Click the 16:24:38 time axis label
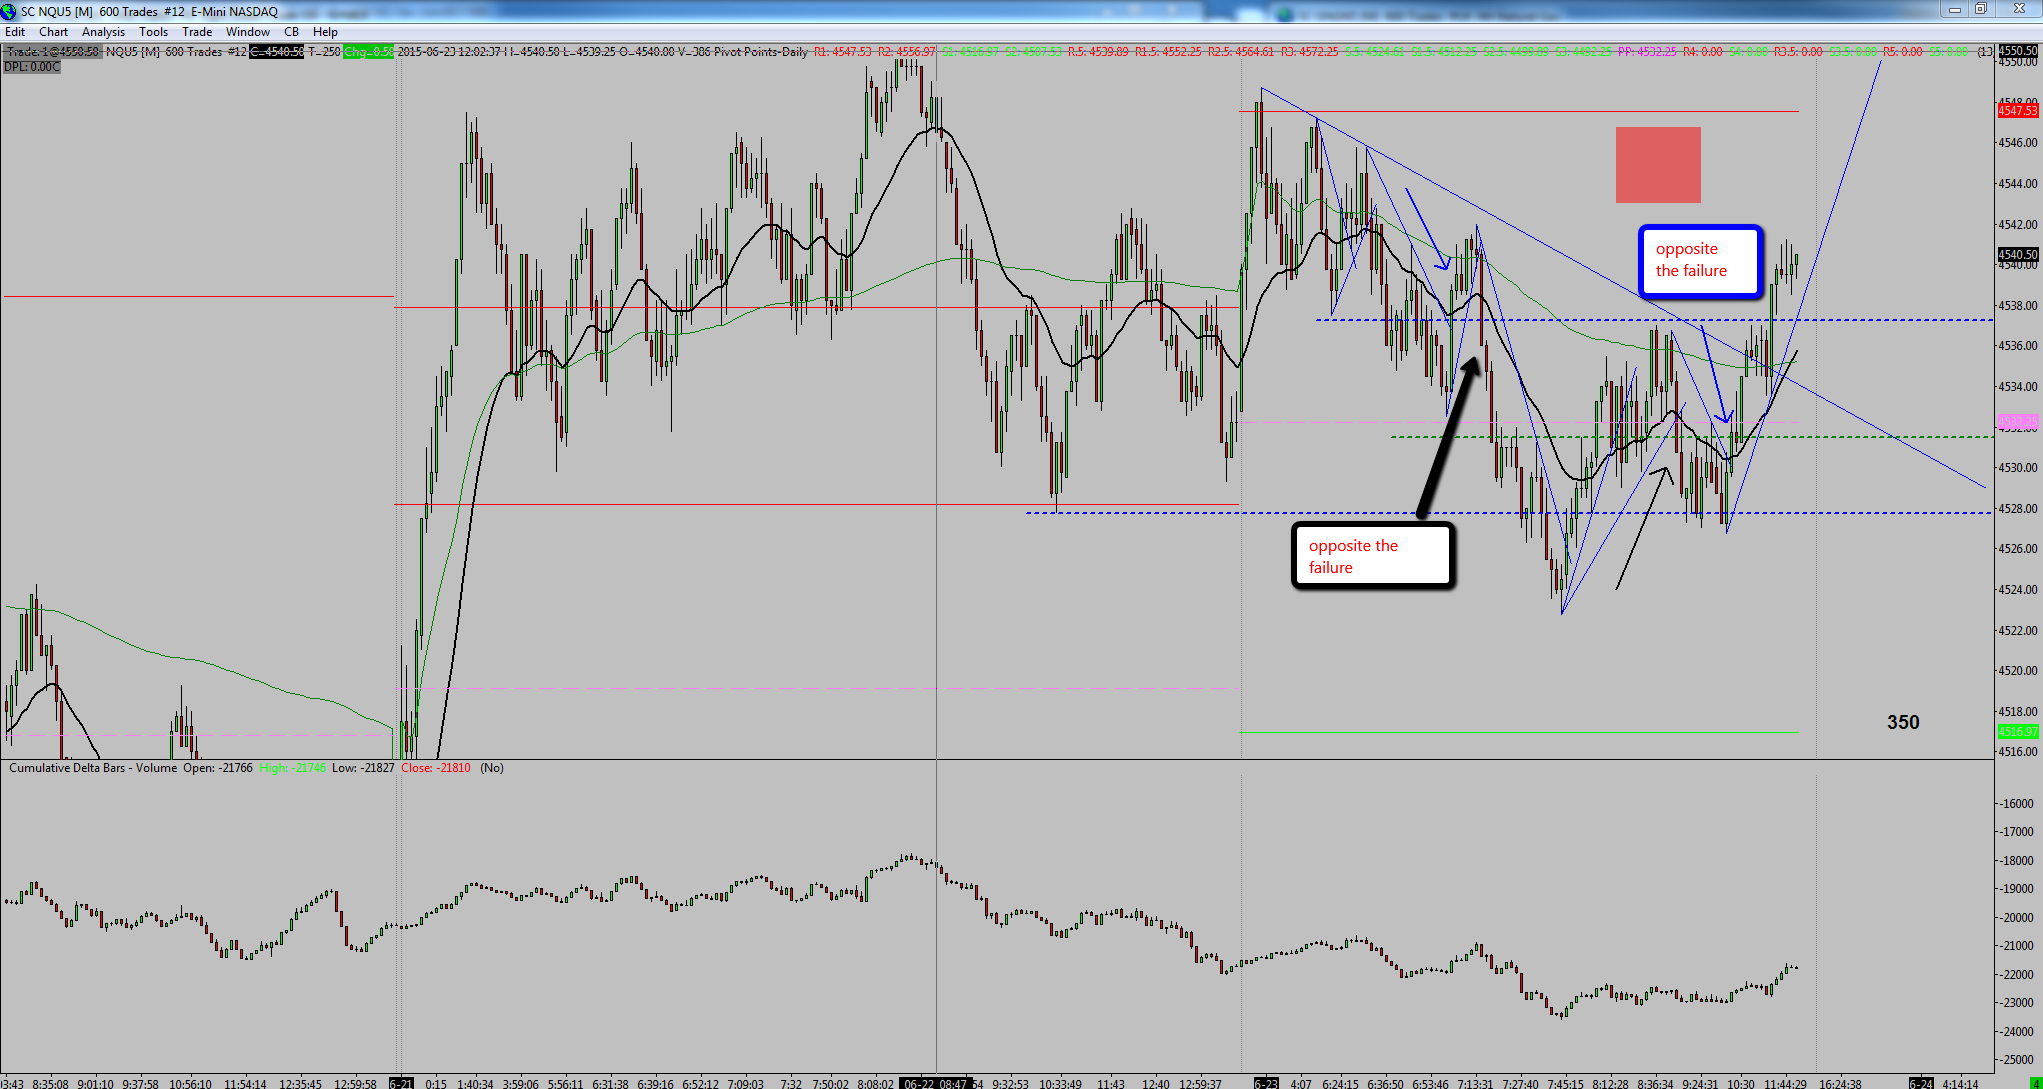The image size is (2043, 1089). click(1840, 1083)
